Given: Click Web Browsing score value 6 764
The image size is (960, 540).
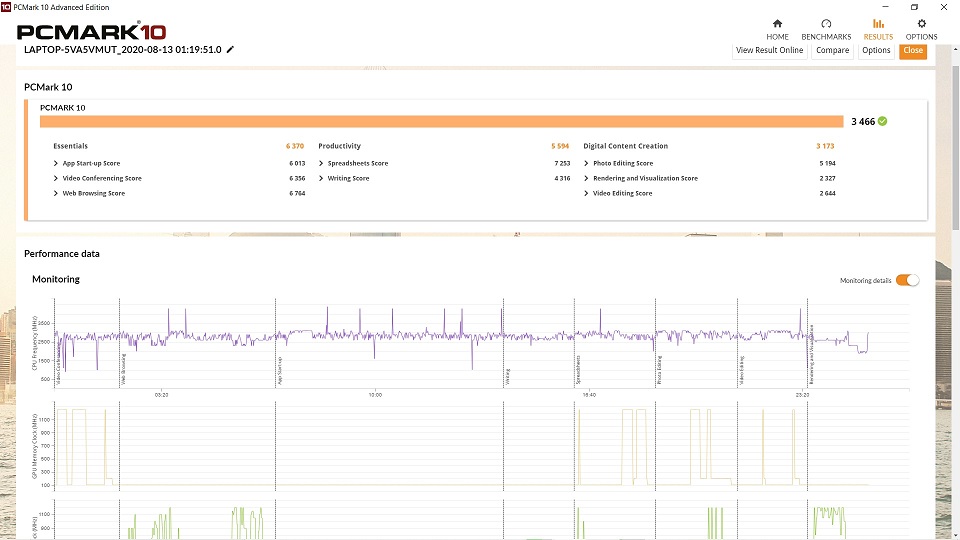Looking at the screenshot, I should click(297, 193).
